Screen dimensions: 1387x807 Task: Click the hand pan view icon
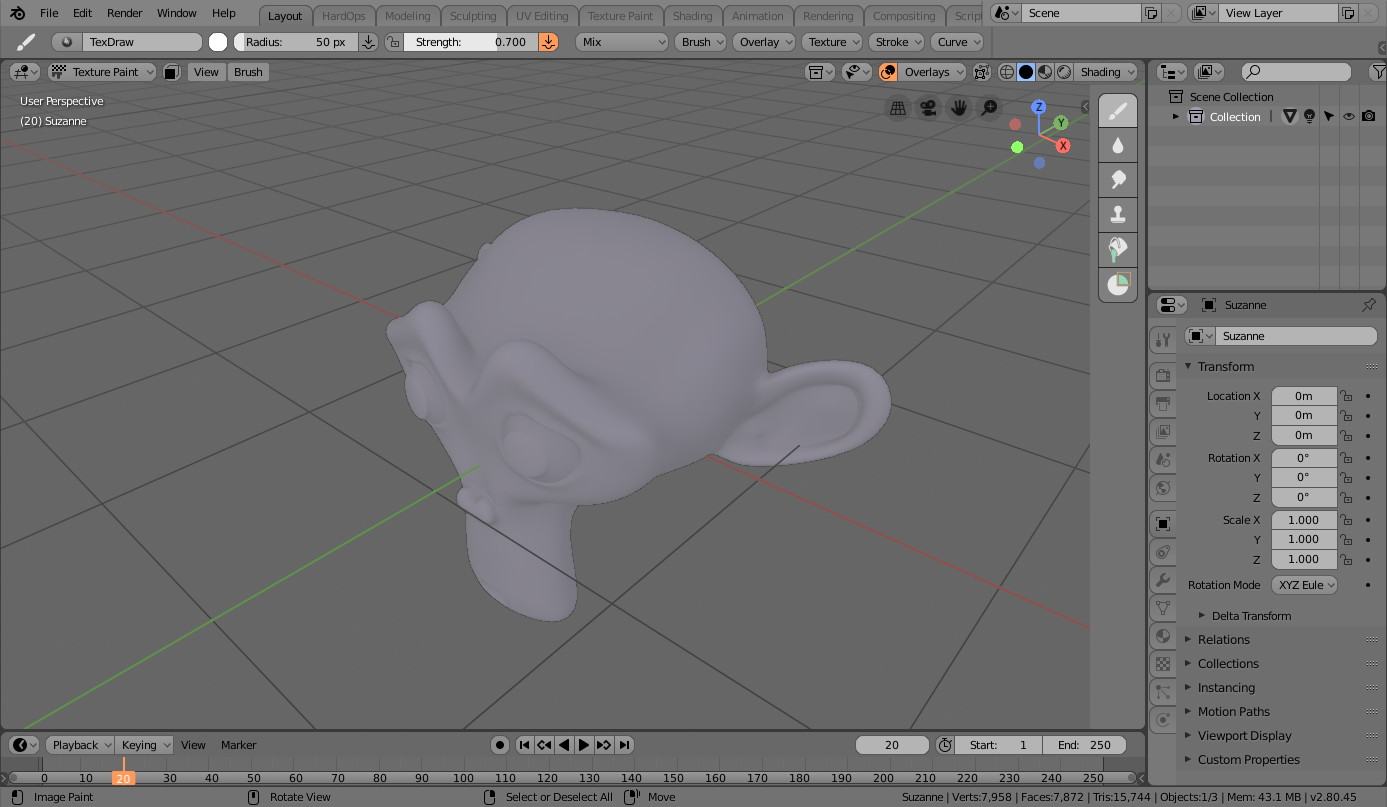point(959,108)
